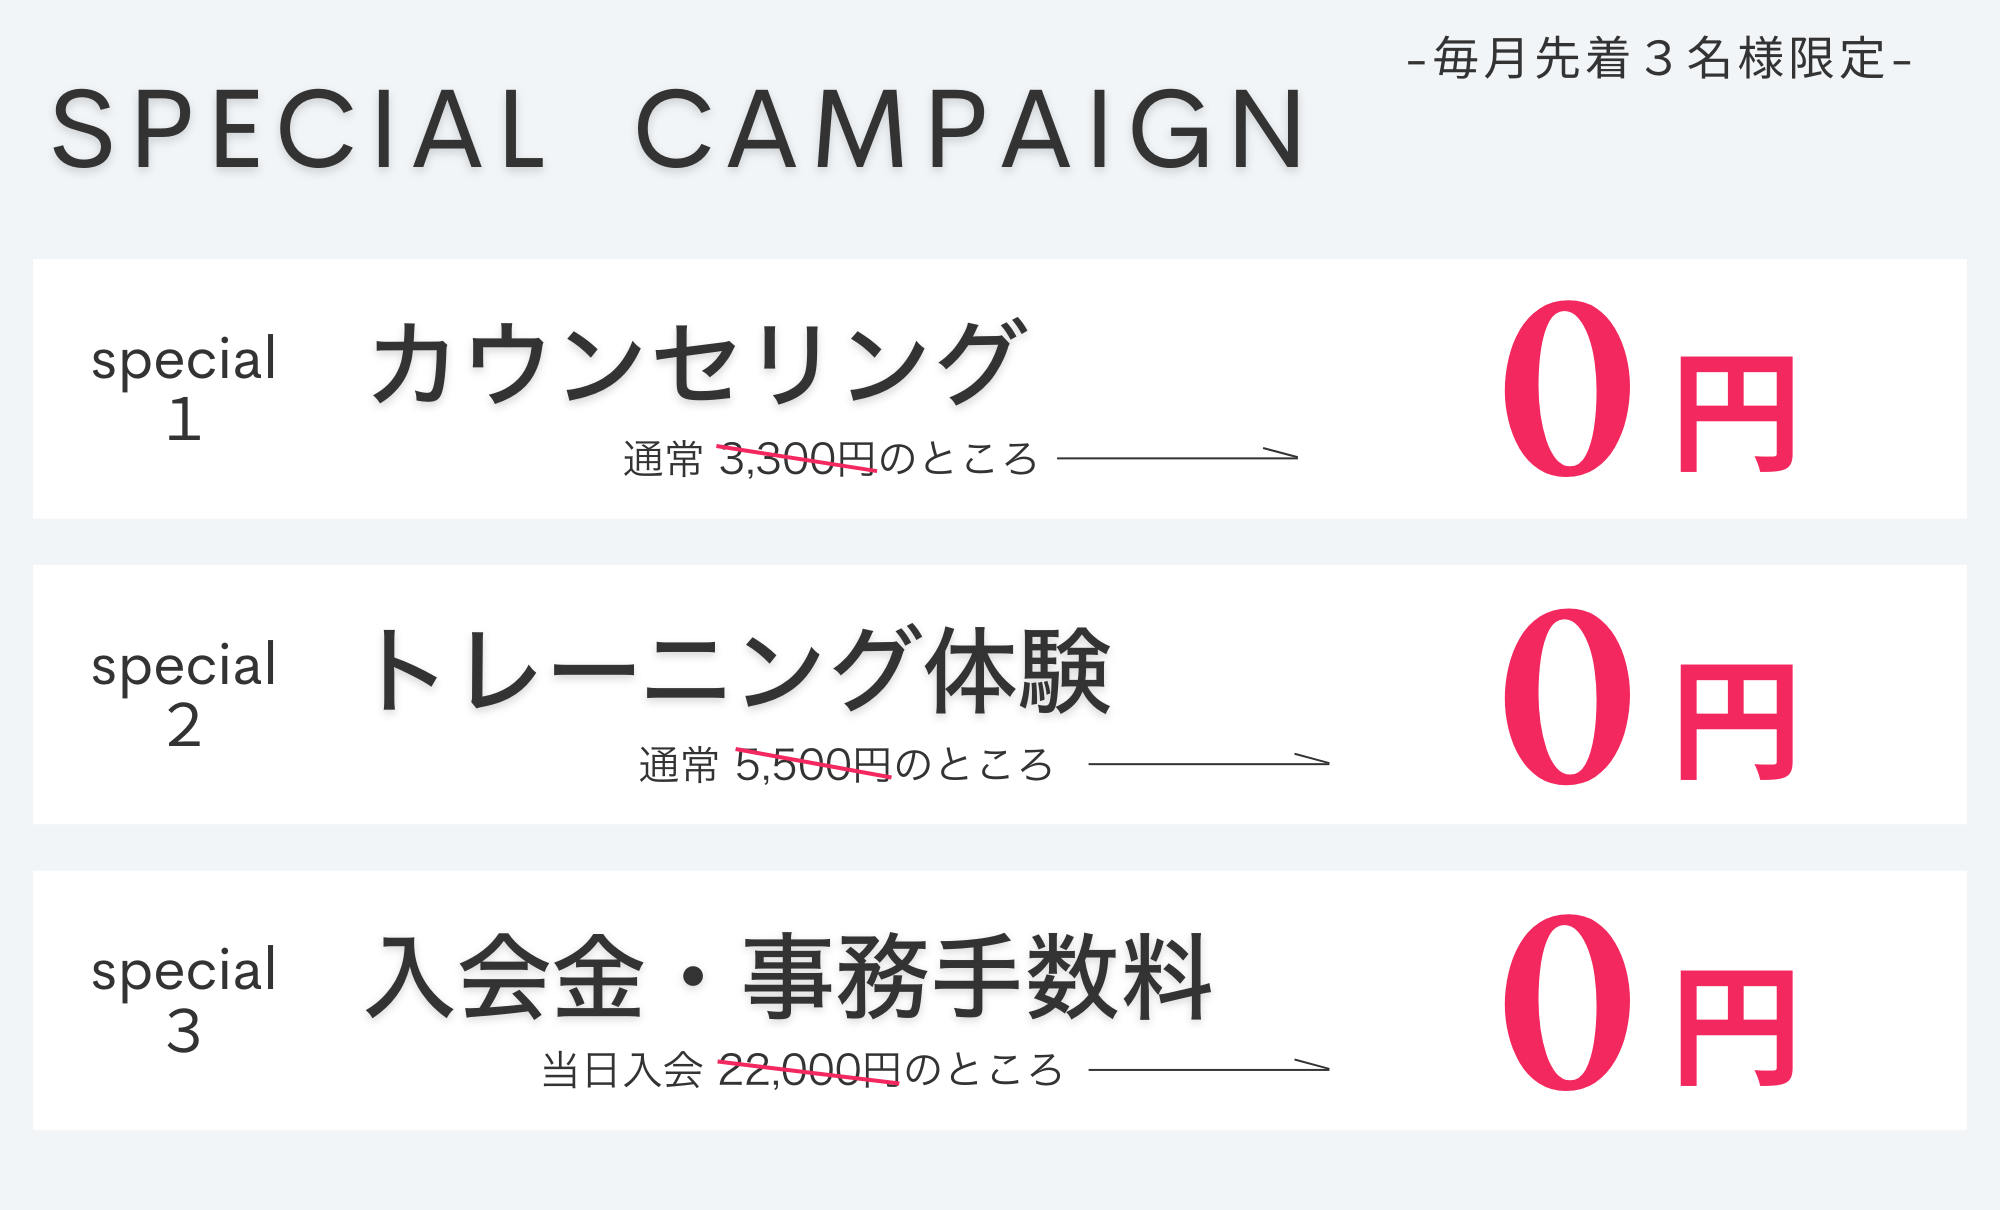
Task: Click the struck-through 5,500円 price
Action: click(x=813, y=765)
